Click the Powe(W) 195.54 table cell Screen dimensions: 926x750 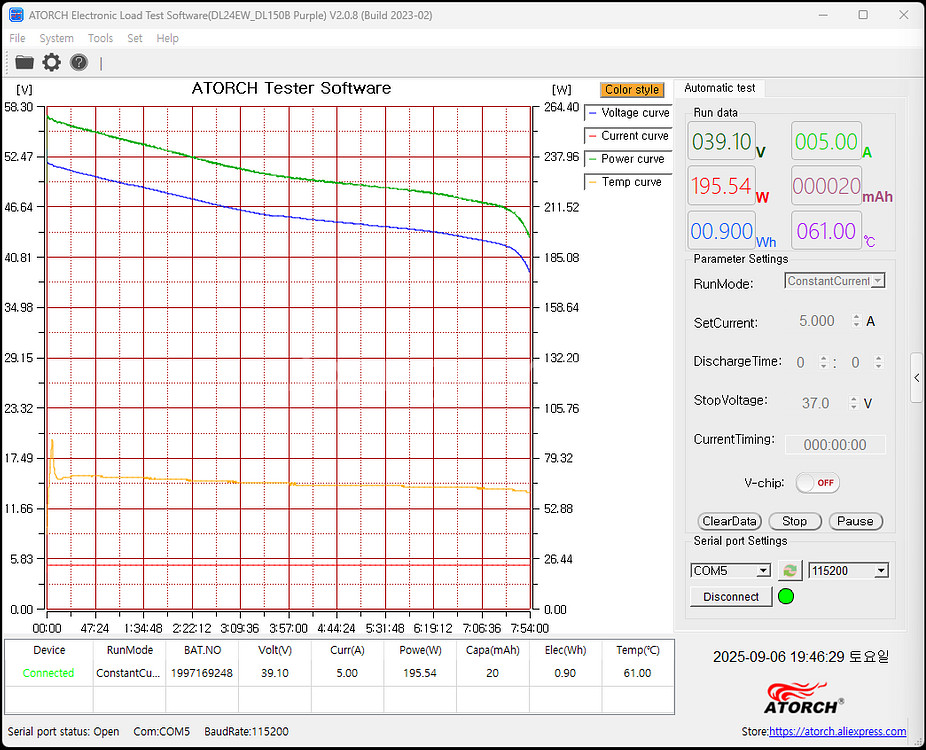(420, 673)
